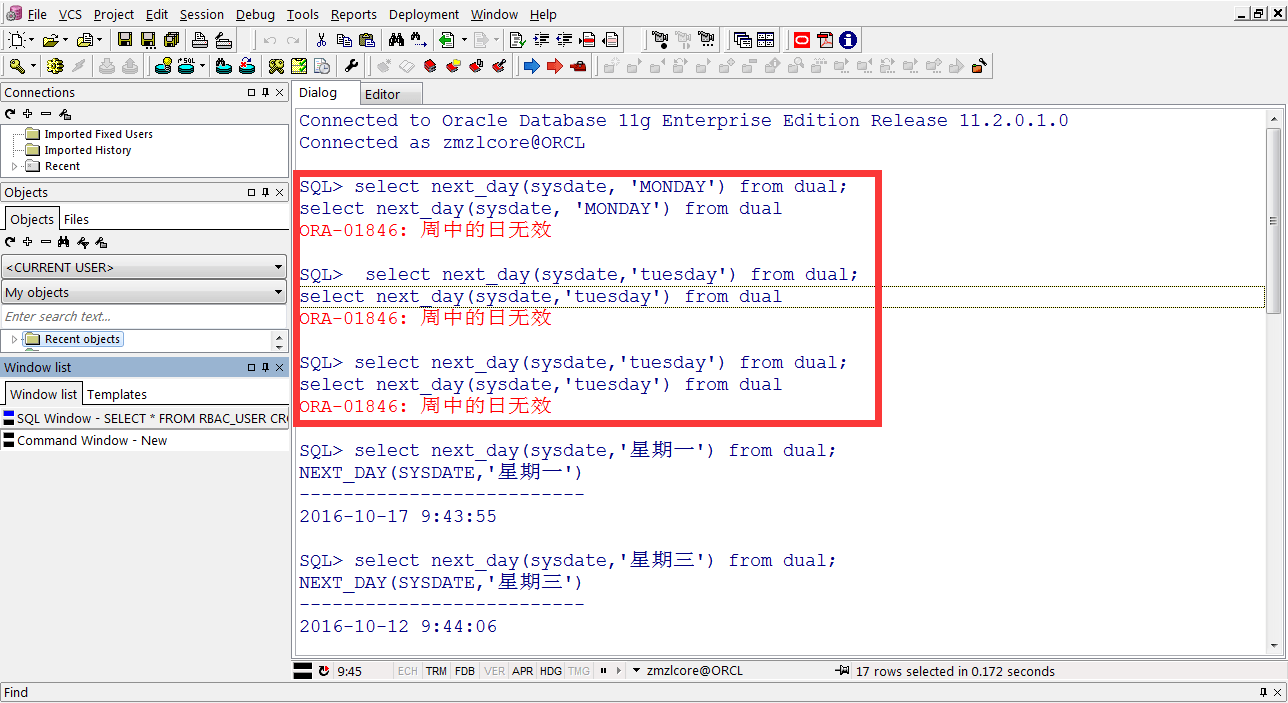This screenshot has width=1288, height=703.
Task: Click the Save floppy disk icon
Action: tap(125, 40)
